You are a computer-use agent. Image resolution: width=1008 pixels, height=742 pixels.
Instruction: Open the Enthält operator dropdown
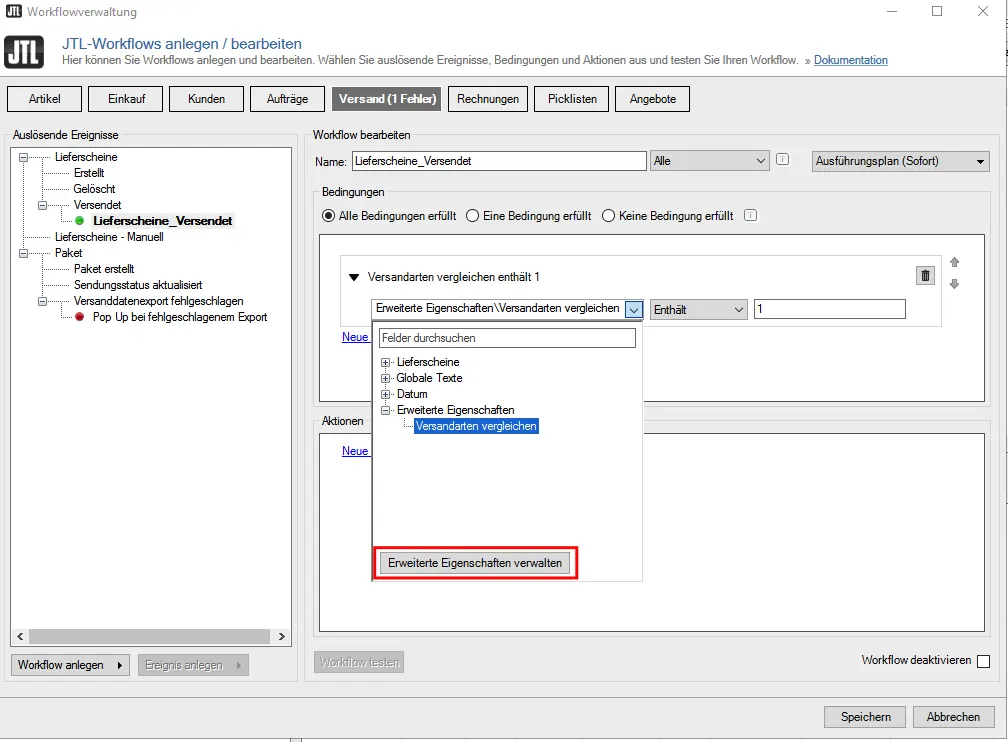[x=699, y=310]
